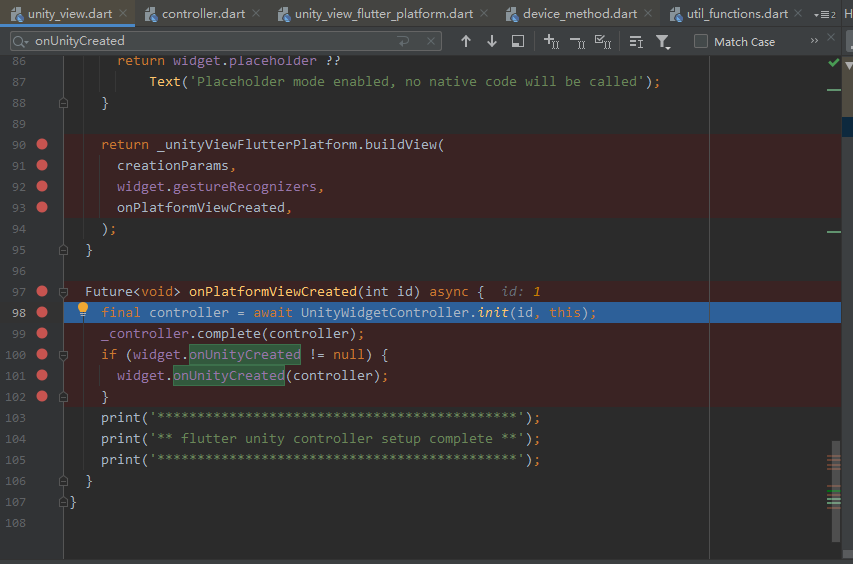853x564 pixels.
Task: Show the hidden tabs list dropdown
Action: click(824, 14)
